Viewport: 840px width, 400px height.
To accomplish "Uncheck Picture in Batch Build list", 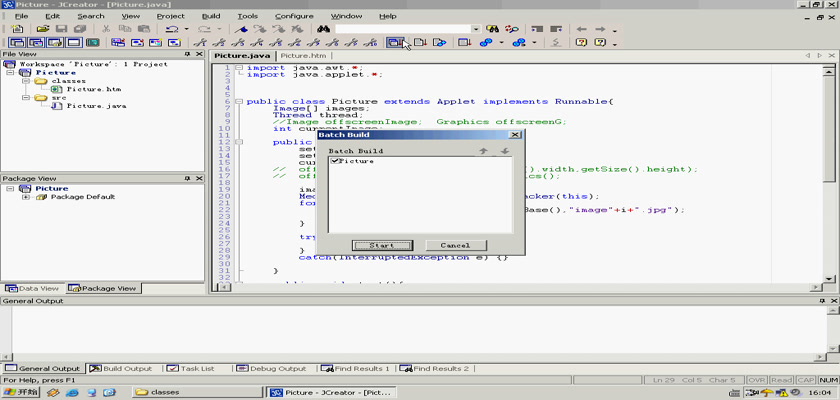I will 335,161.
